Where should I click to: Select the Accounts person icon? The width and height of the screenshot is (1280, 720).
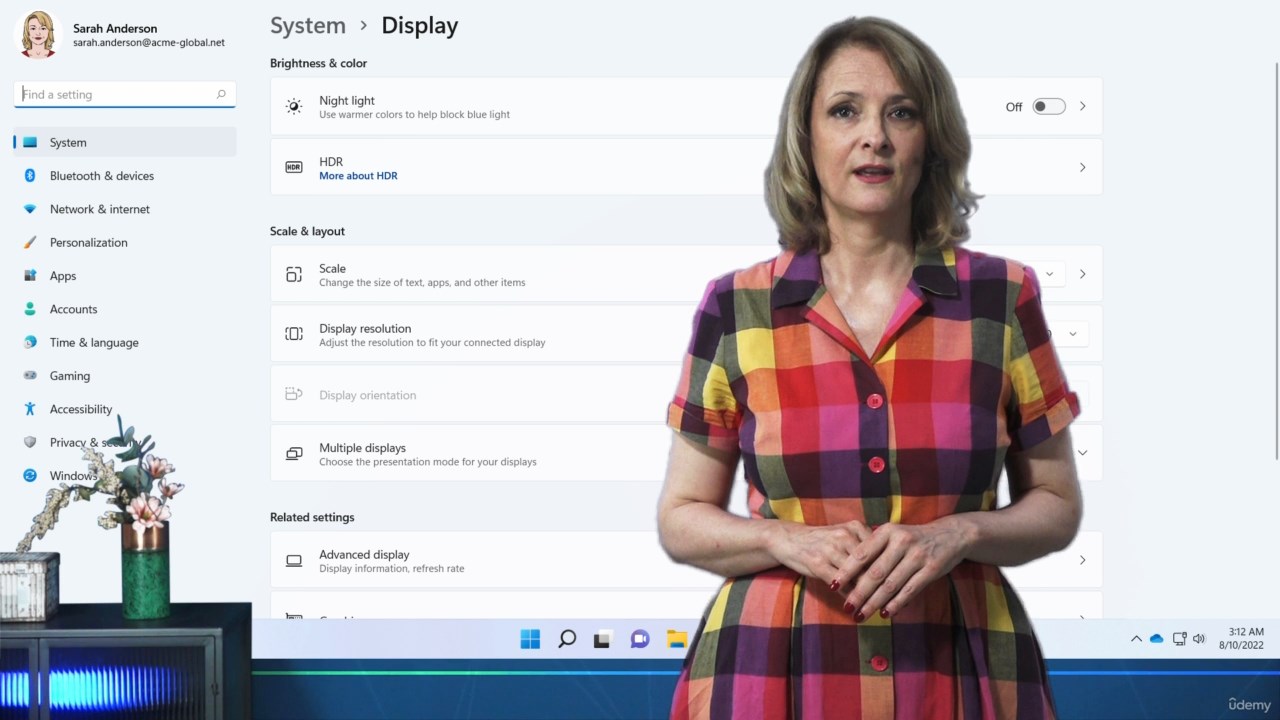point(30,309)
